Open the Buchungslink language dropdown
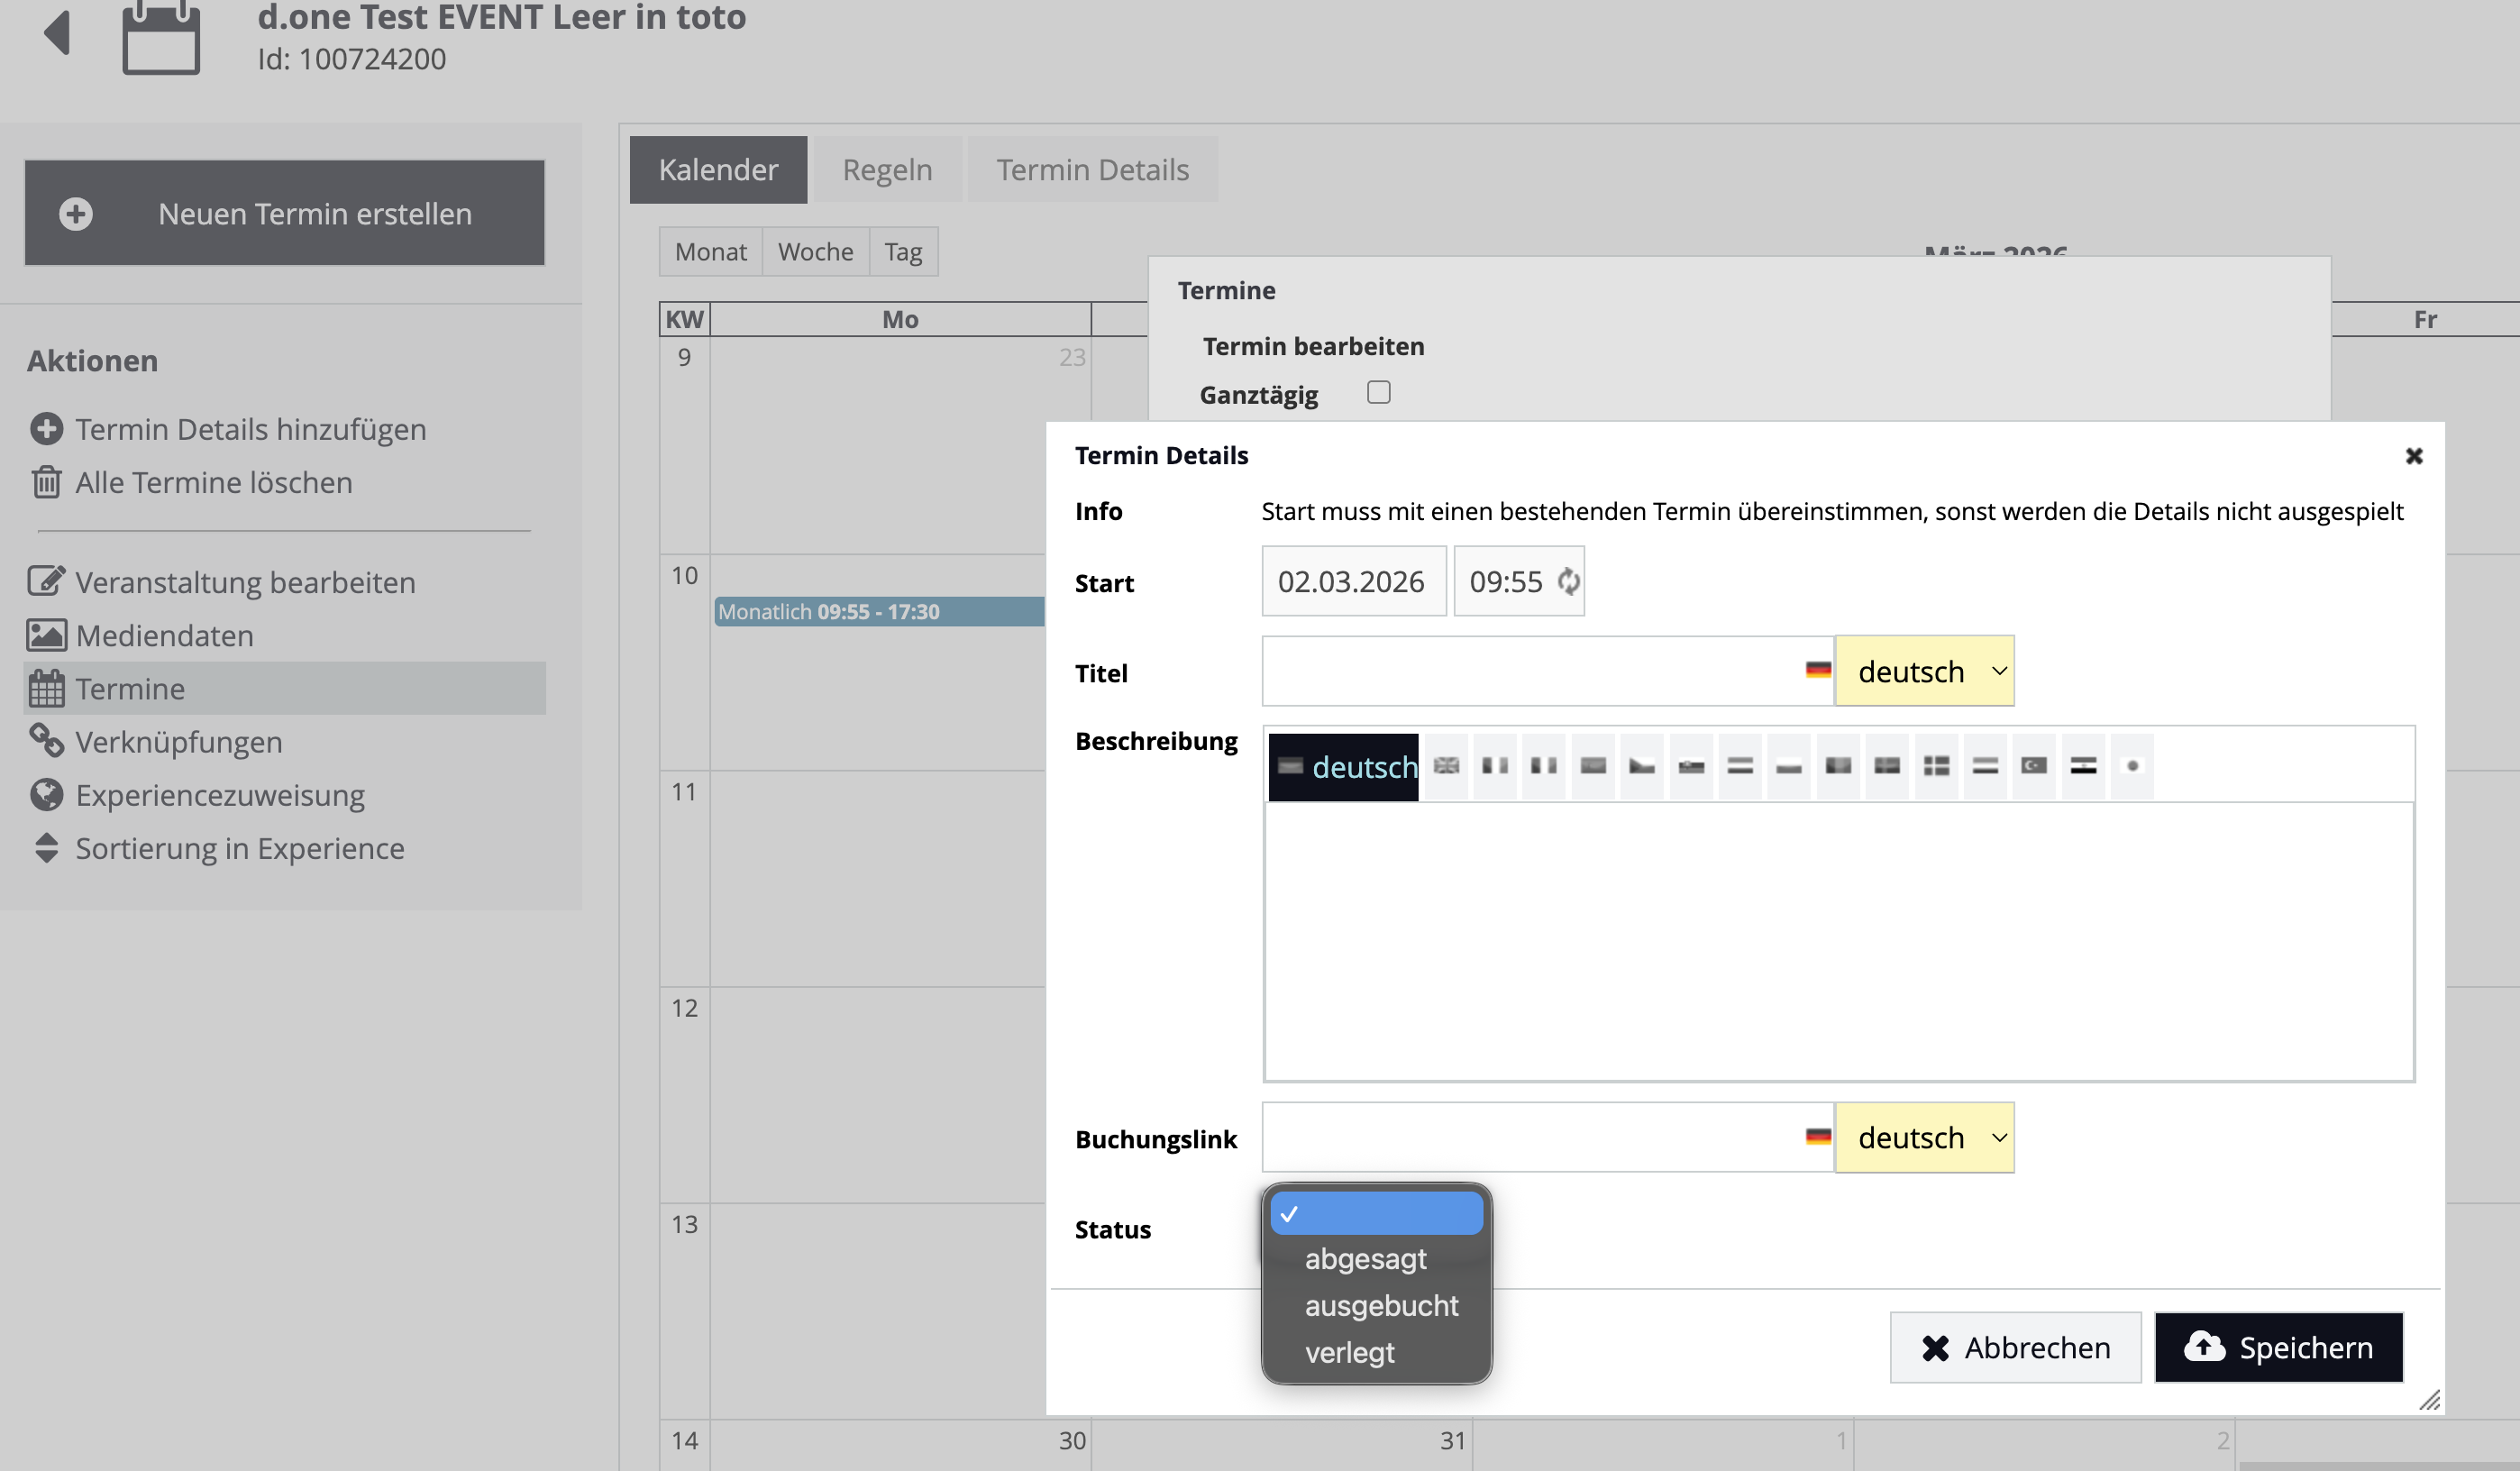Screen dimensions: 2520x1471 click(1924, 1138)
